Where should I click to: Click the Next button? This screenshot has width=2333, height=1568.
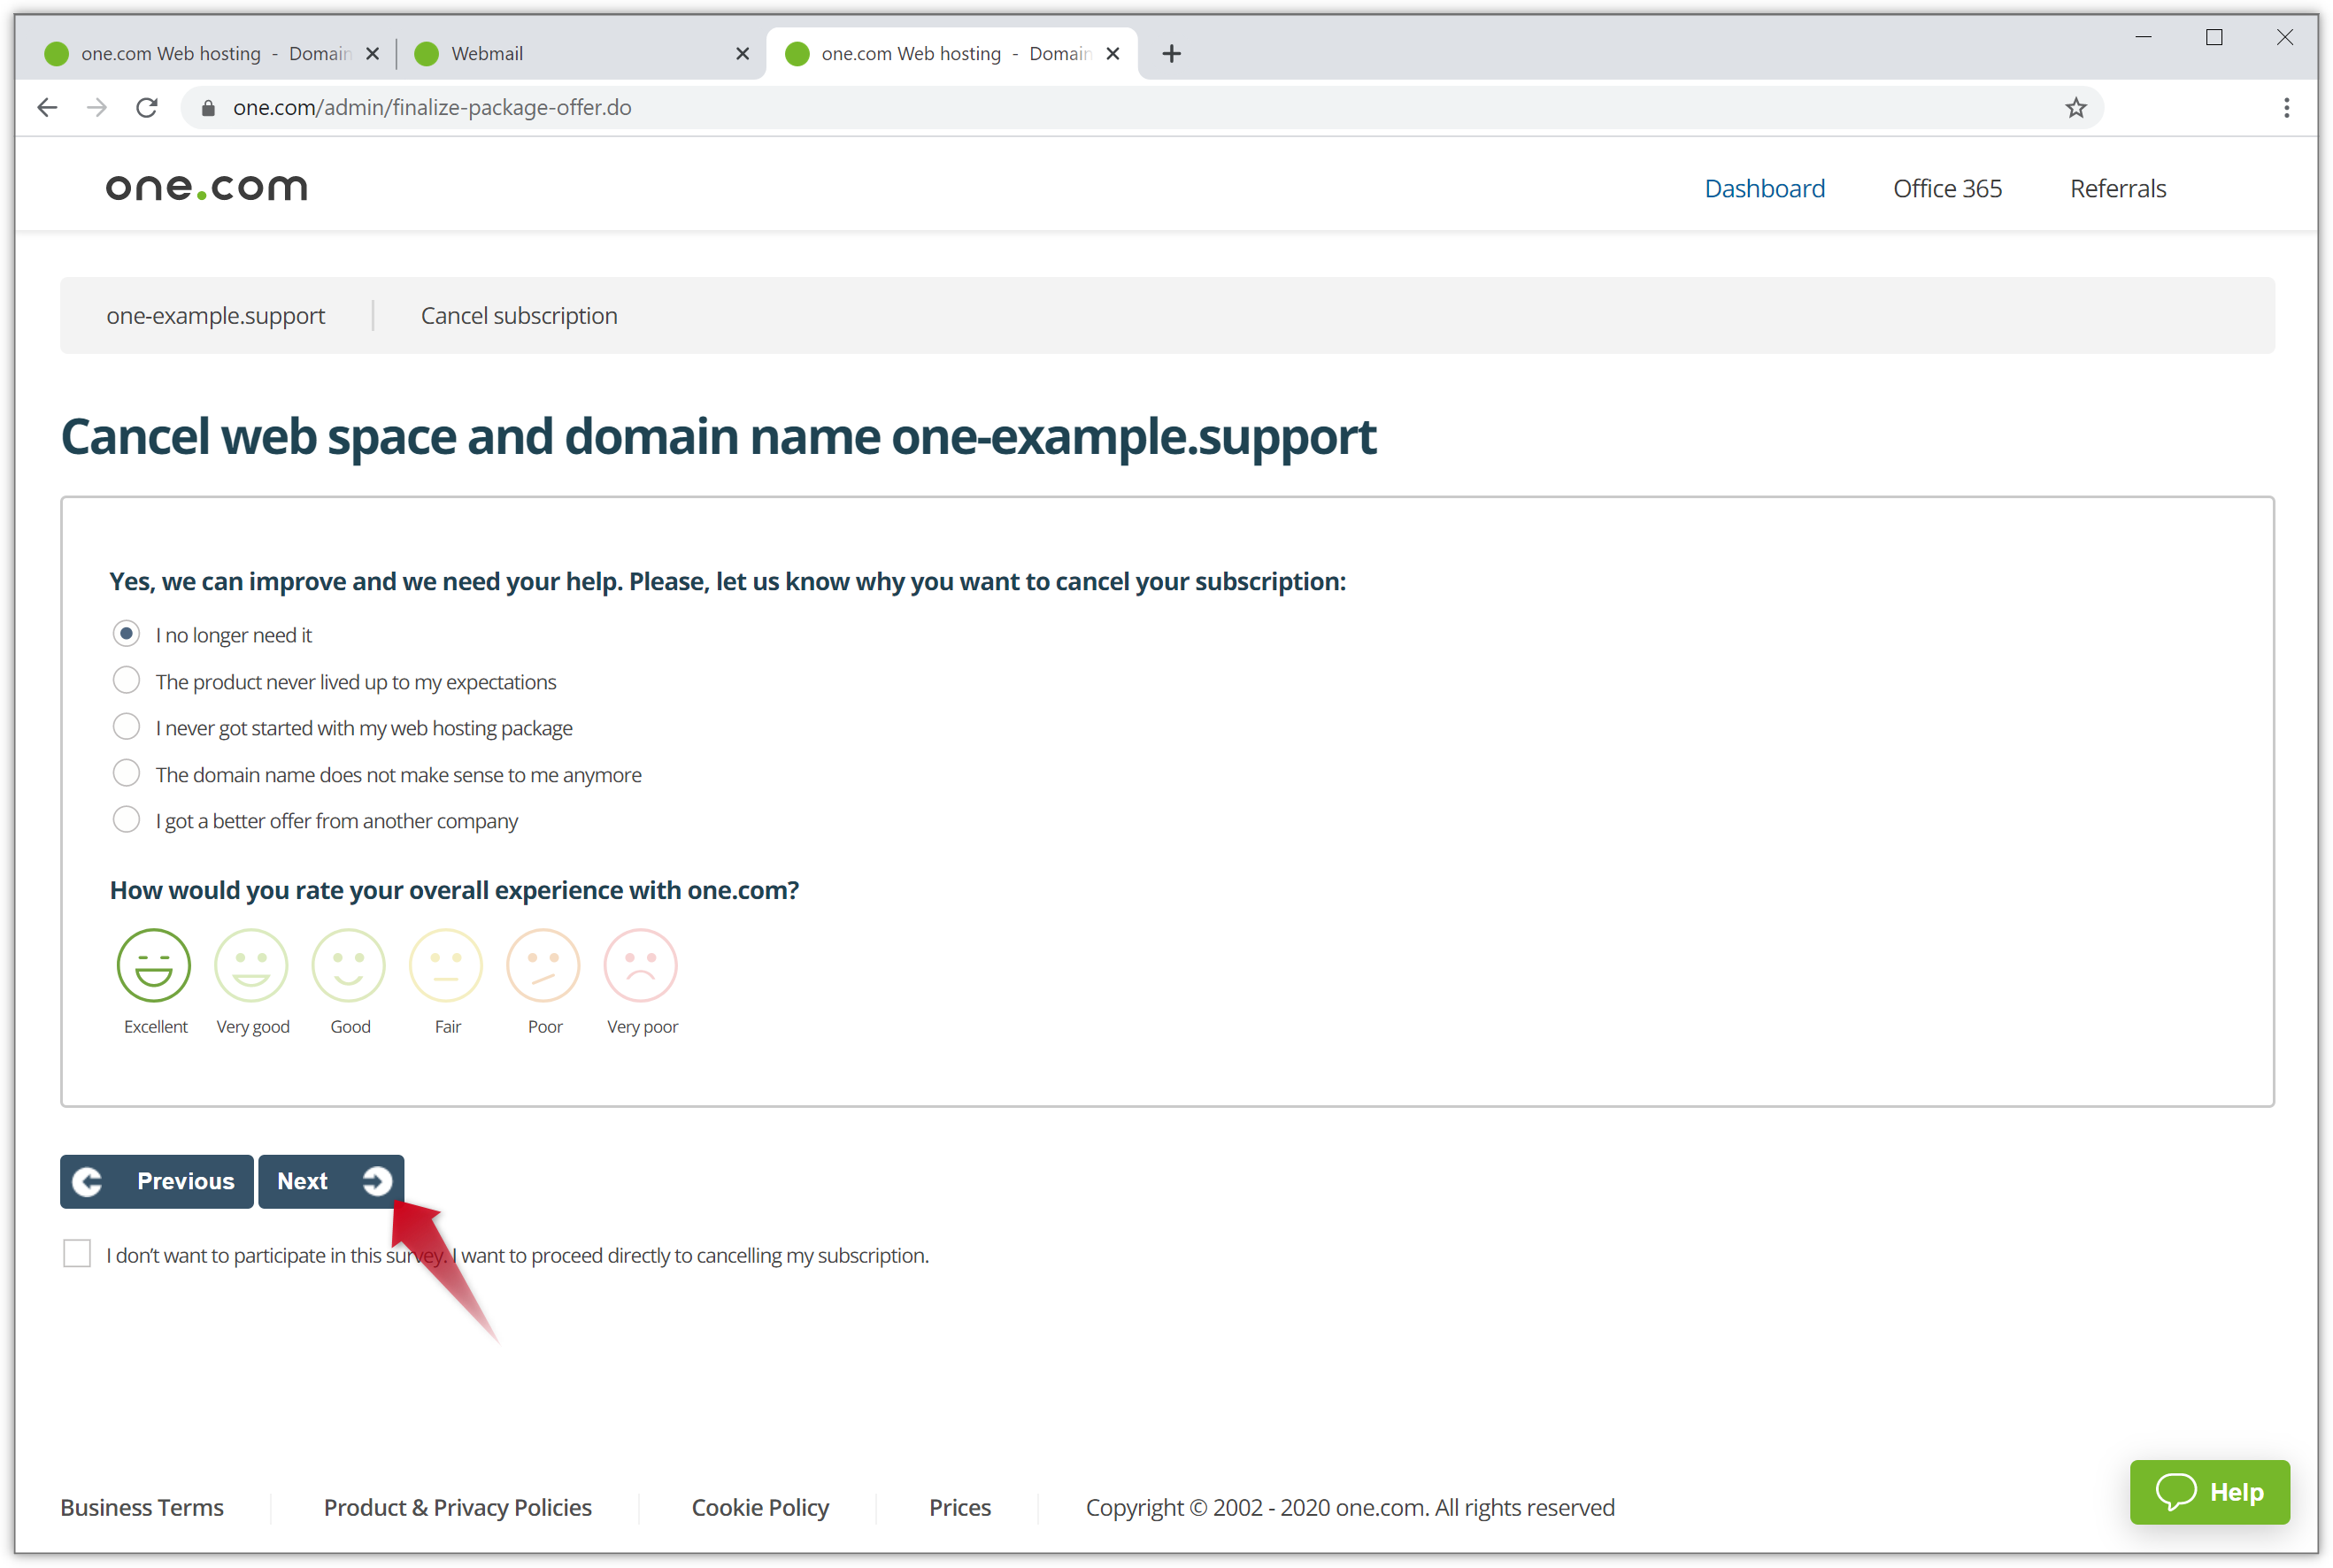[331, 1180]
